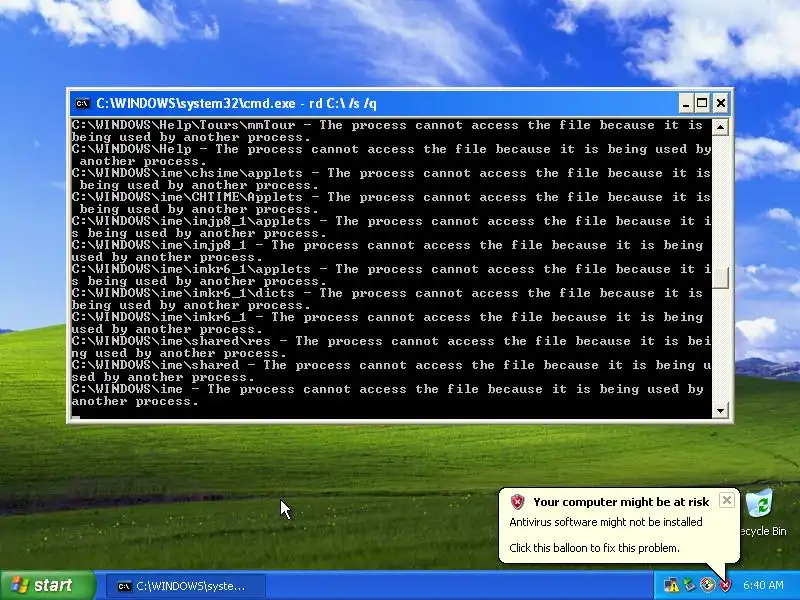Screen dimensions: 800x600
Task: Click the 6:40 AM taskbar clock
Action: 763,585
